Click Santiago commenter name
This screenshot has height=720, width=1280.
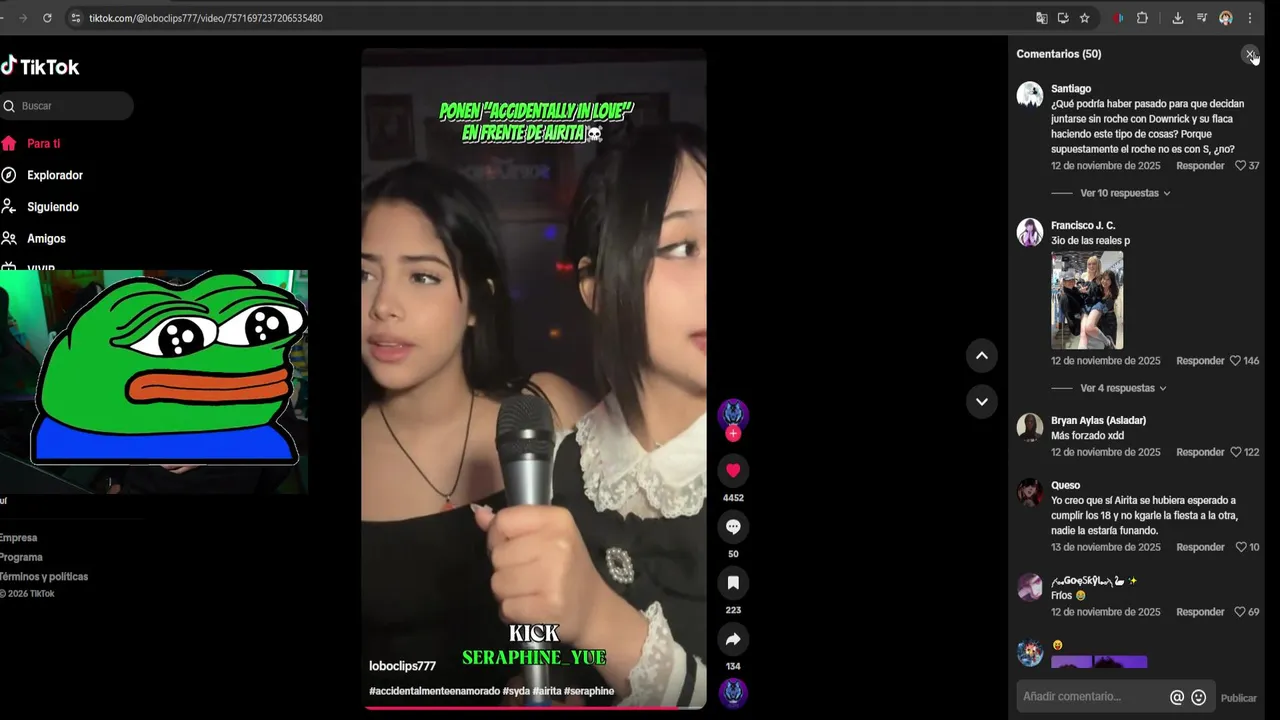pyautogui.click(x=1071, y=89)
